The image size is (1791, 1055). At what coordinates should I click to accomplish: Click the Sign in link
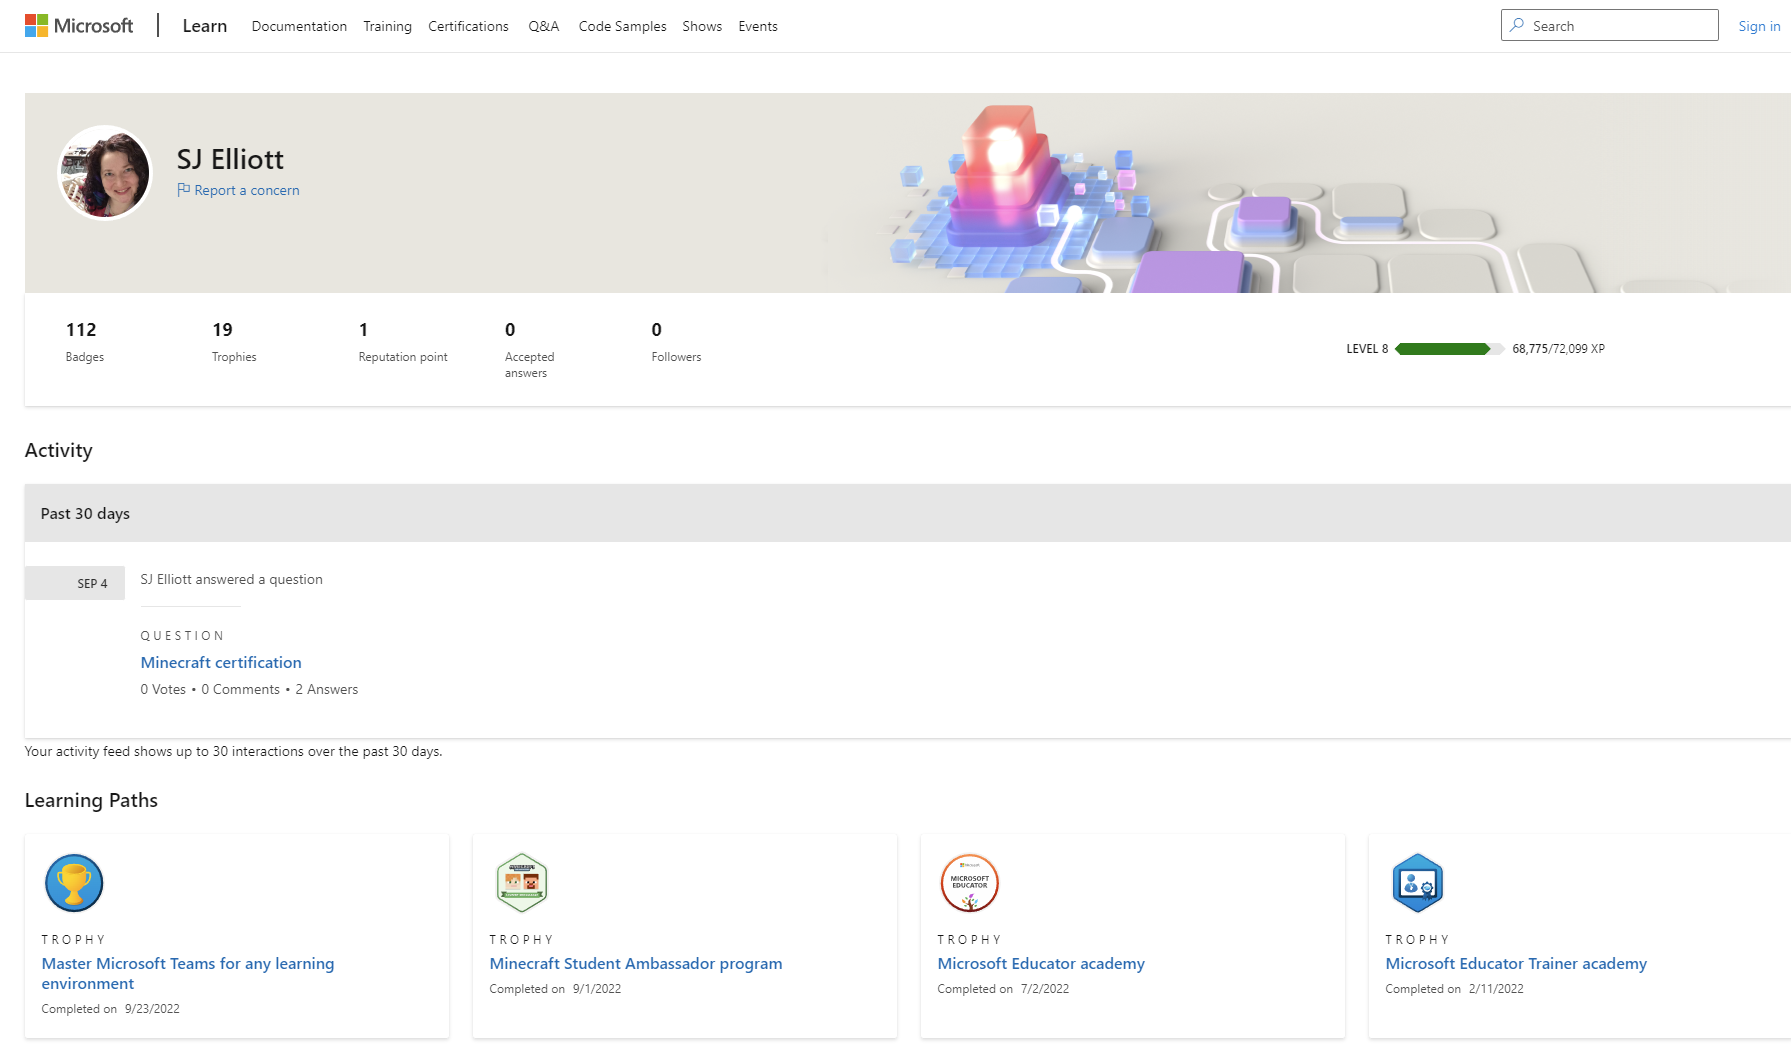(1758, 26)
